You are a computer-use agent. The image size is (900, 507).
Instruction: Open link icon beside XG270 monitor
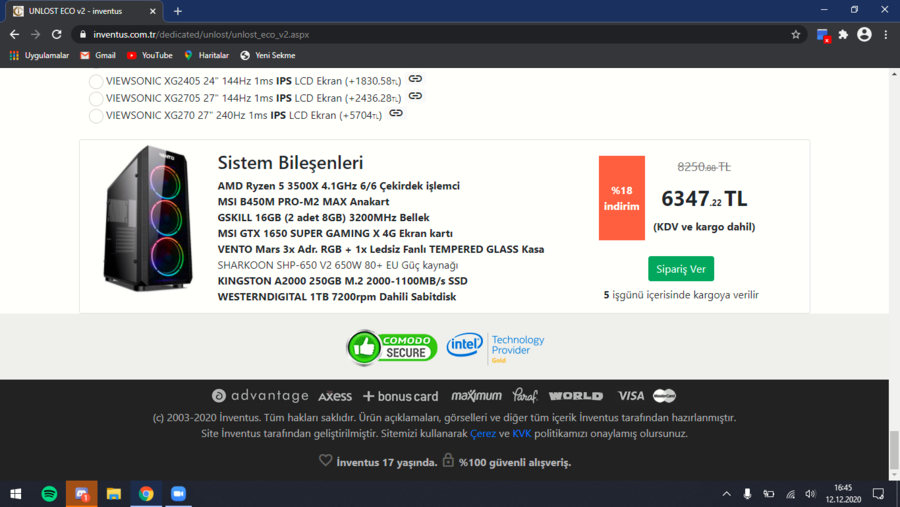pos(396,113)
